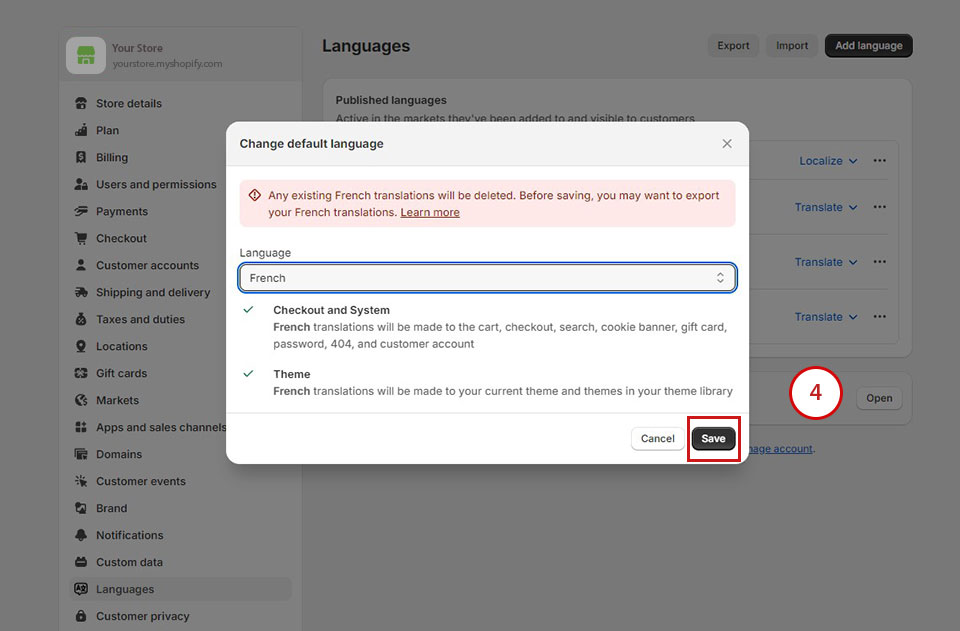Click the Payments icon in sidebar

81,211
